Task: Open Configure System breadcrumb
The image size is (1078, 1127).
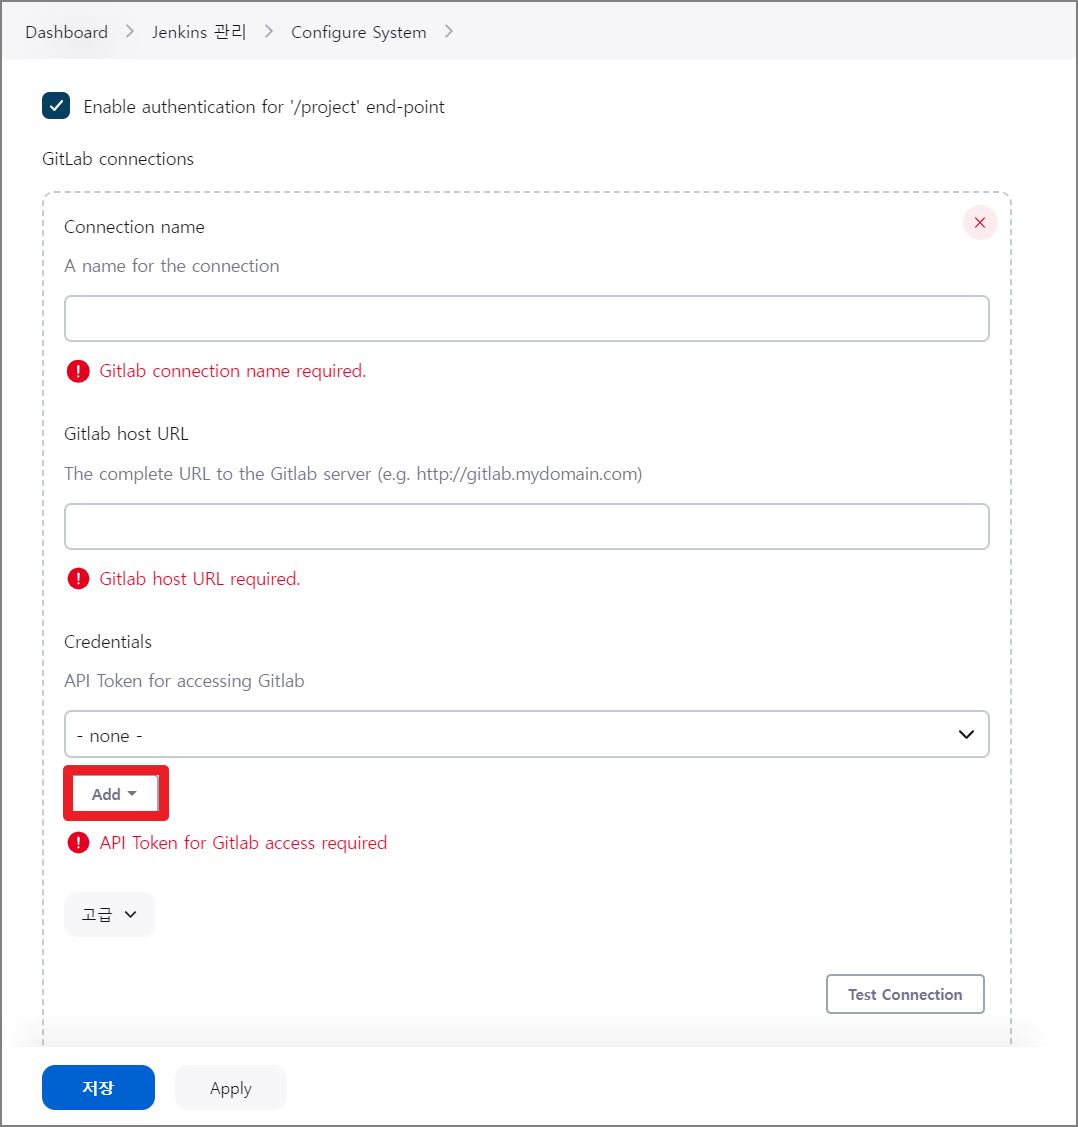Action: pos(359,32)
